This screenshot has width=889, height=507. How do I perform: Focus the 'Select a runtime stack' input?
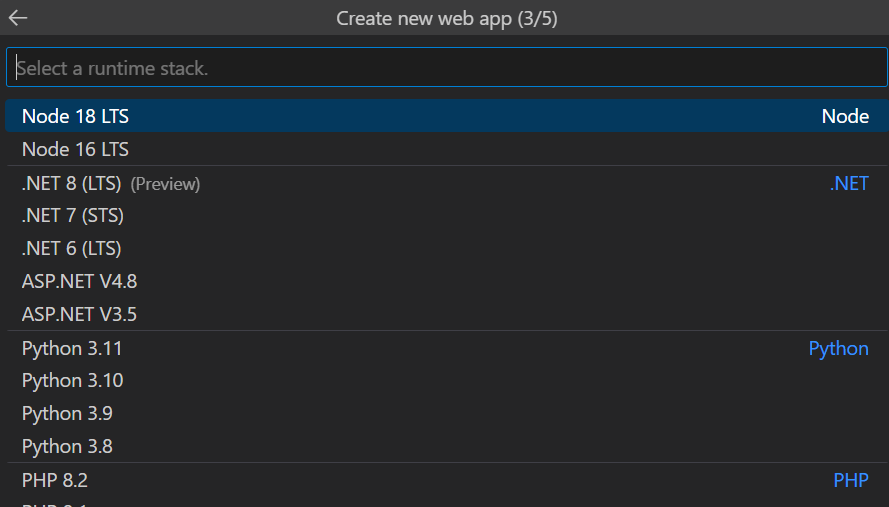coord(444,68)
